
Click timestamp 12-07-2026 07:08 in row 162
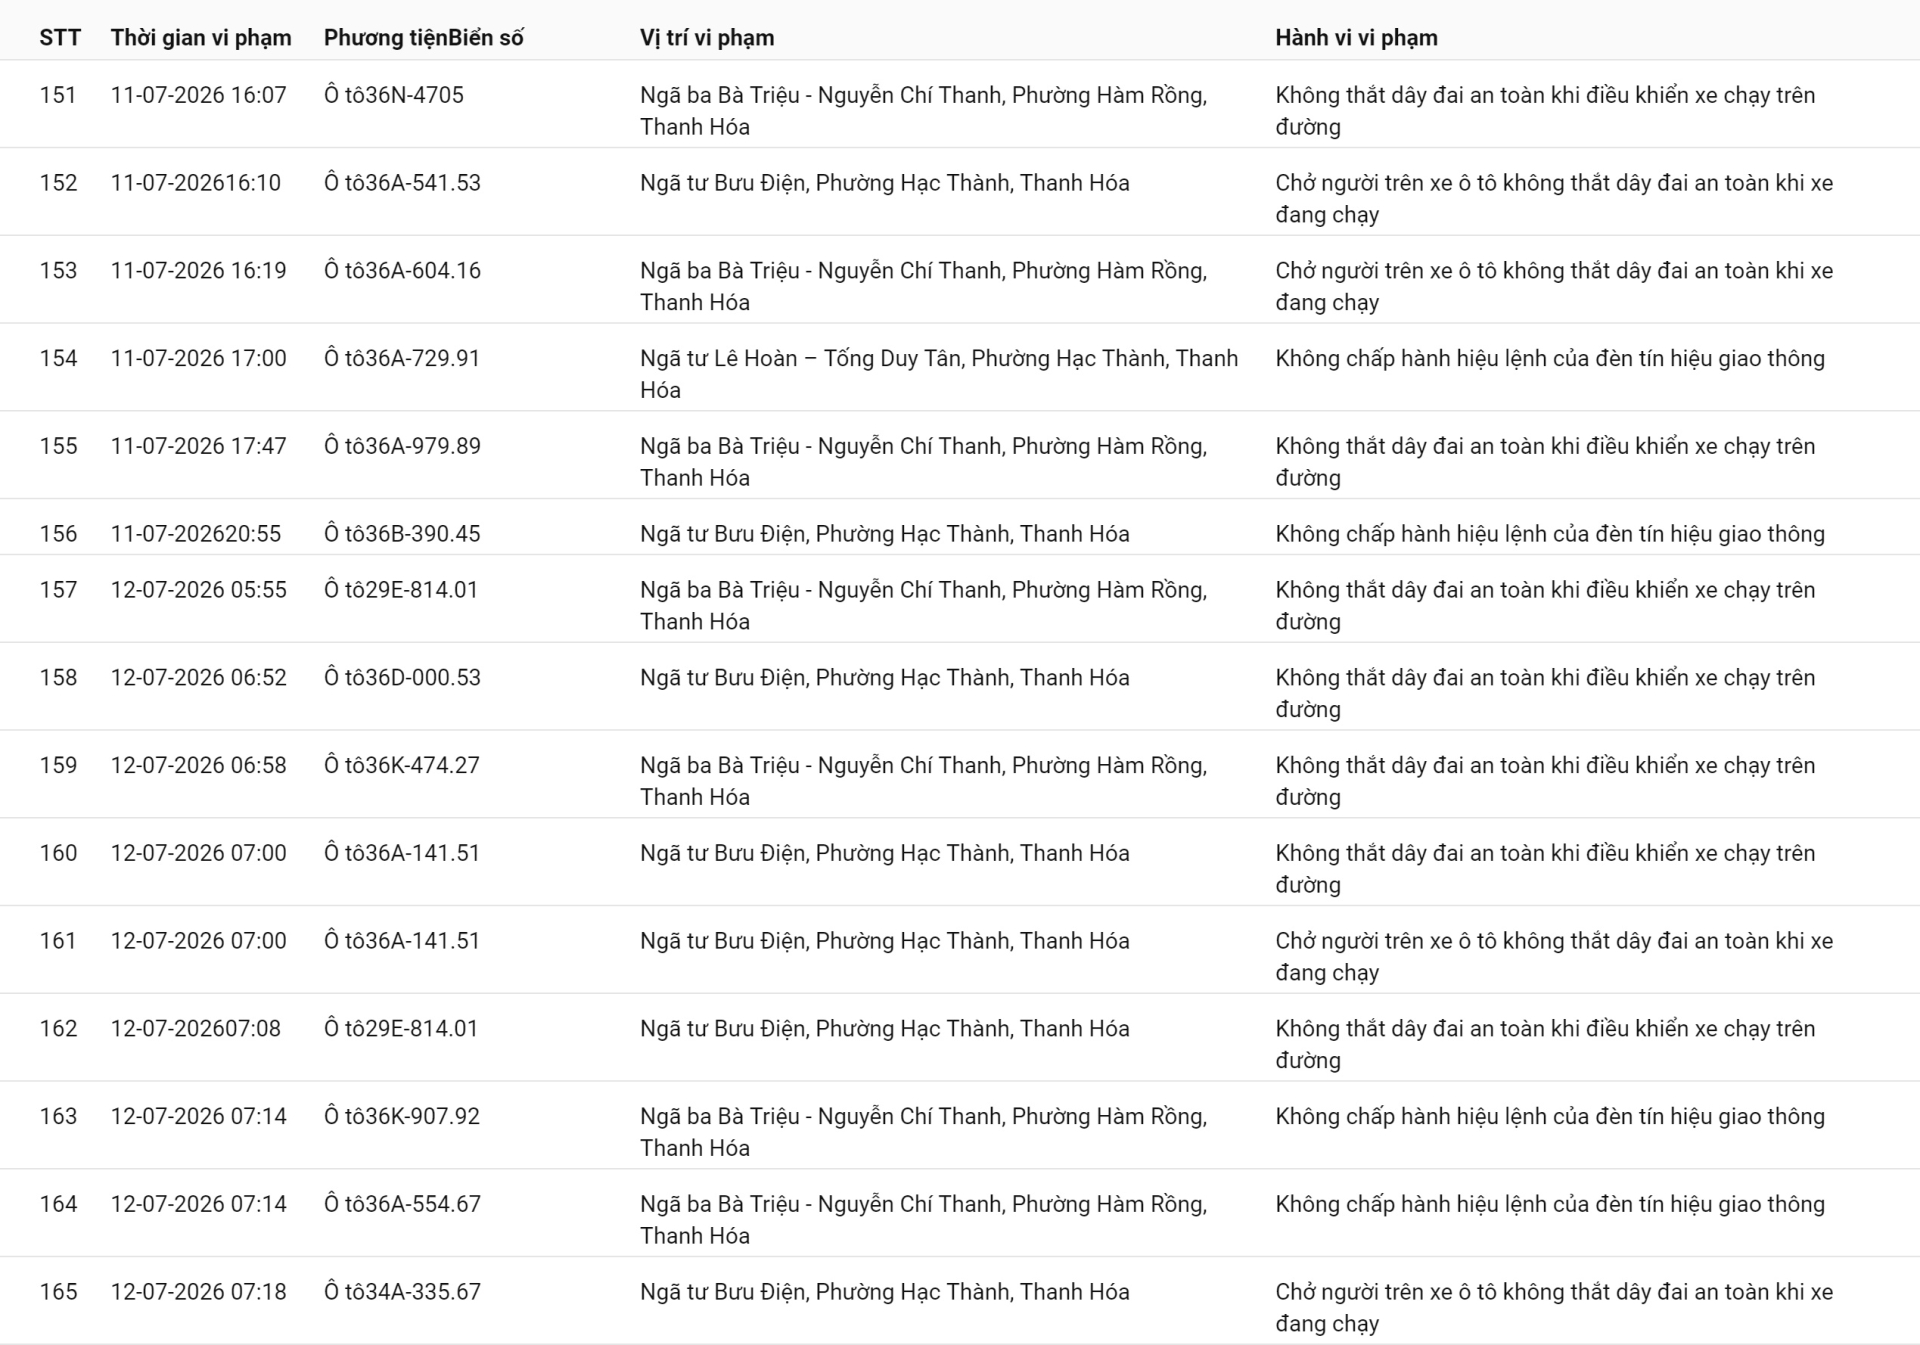click(x=196, y=1029)
